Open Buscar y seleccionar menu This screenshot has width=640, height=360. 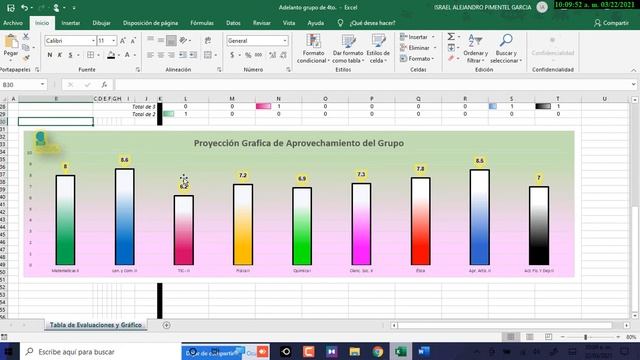point(506,49)
